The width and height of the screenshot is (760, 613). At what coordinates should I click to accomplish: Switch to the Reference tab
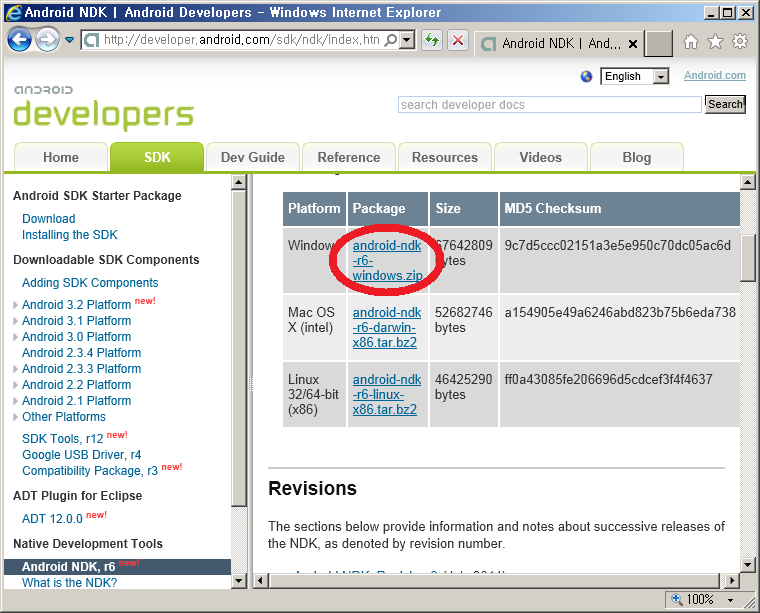point(348,157)
